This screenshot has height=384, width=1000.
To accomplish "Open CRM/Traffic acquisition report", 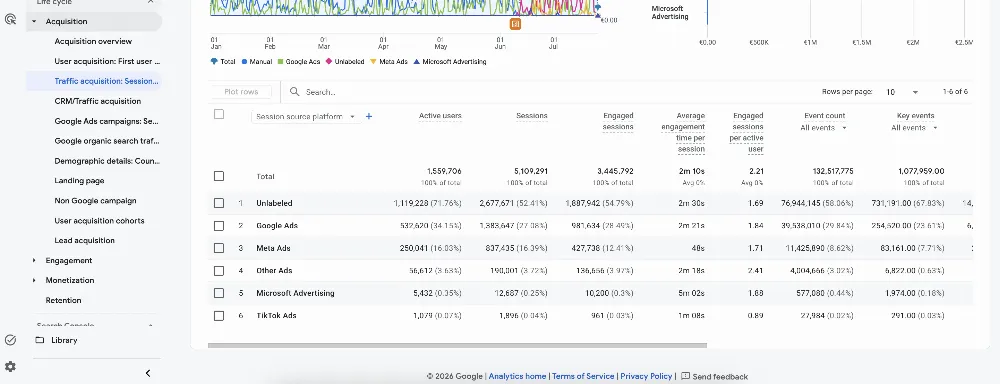I will pos(98,101).
